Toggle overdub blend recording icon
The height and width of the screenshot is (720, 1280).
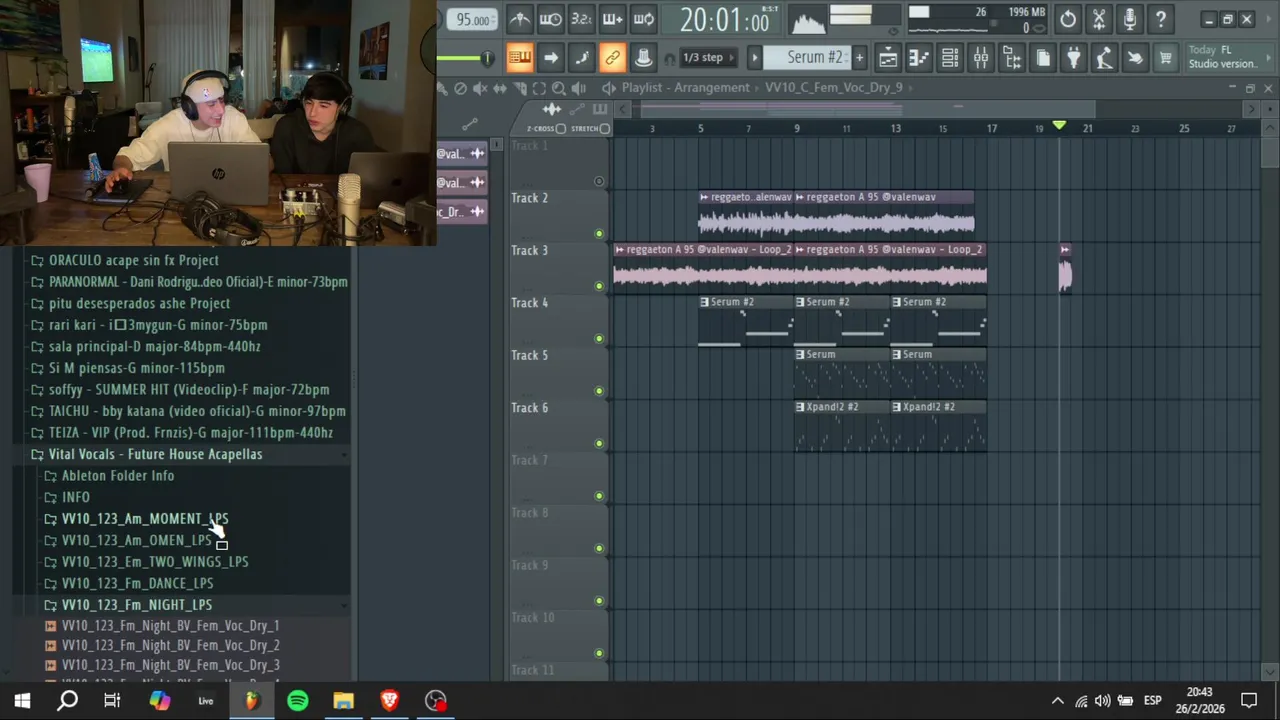point(612,19)
